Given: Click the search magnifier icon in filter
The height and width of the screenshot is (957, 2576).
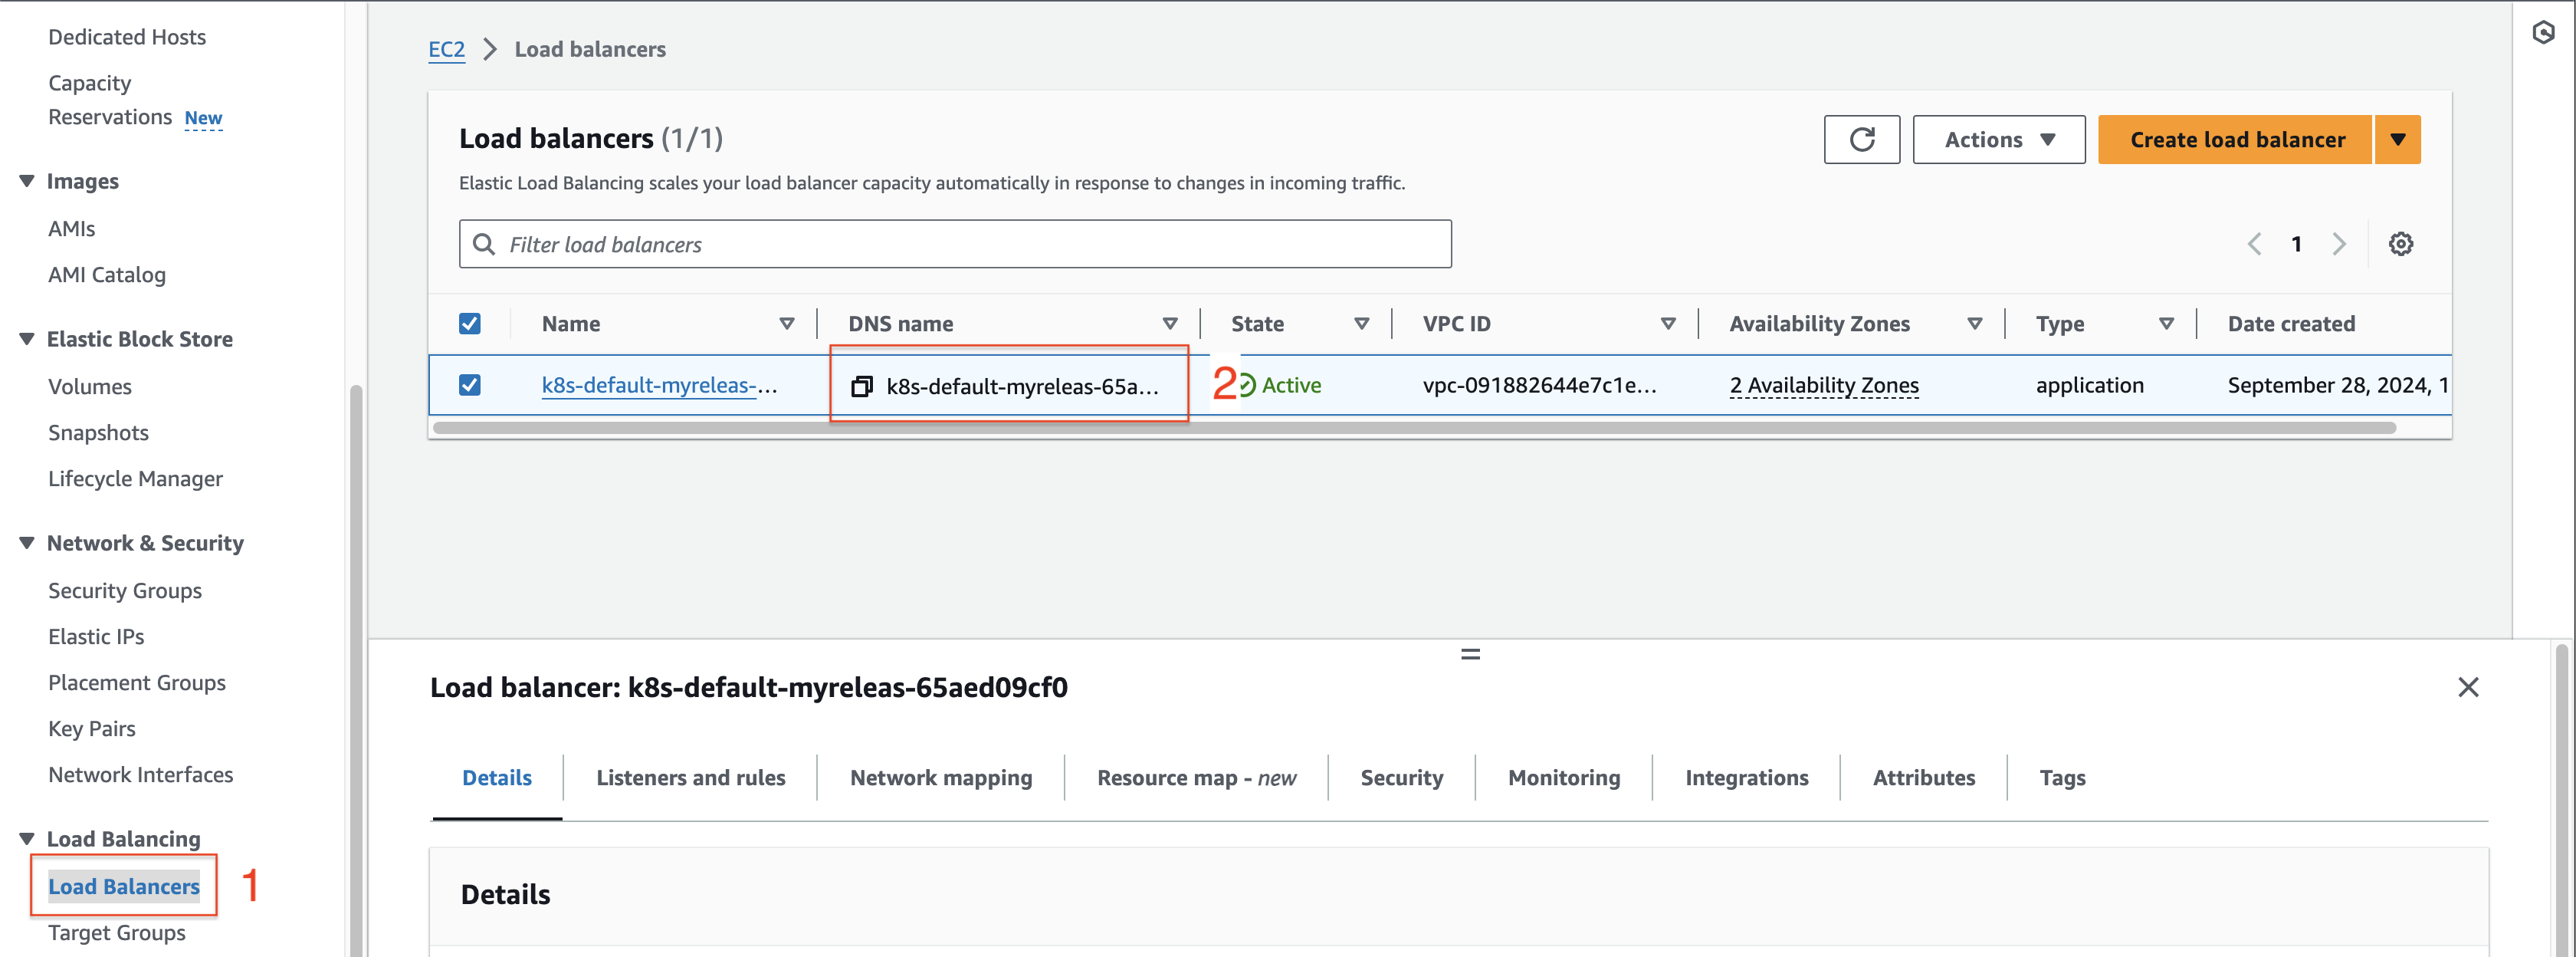Looking at the screenshot, I should 484,244.
